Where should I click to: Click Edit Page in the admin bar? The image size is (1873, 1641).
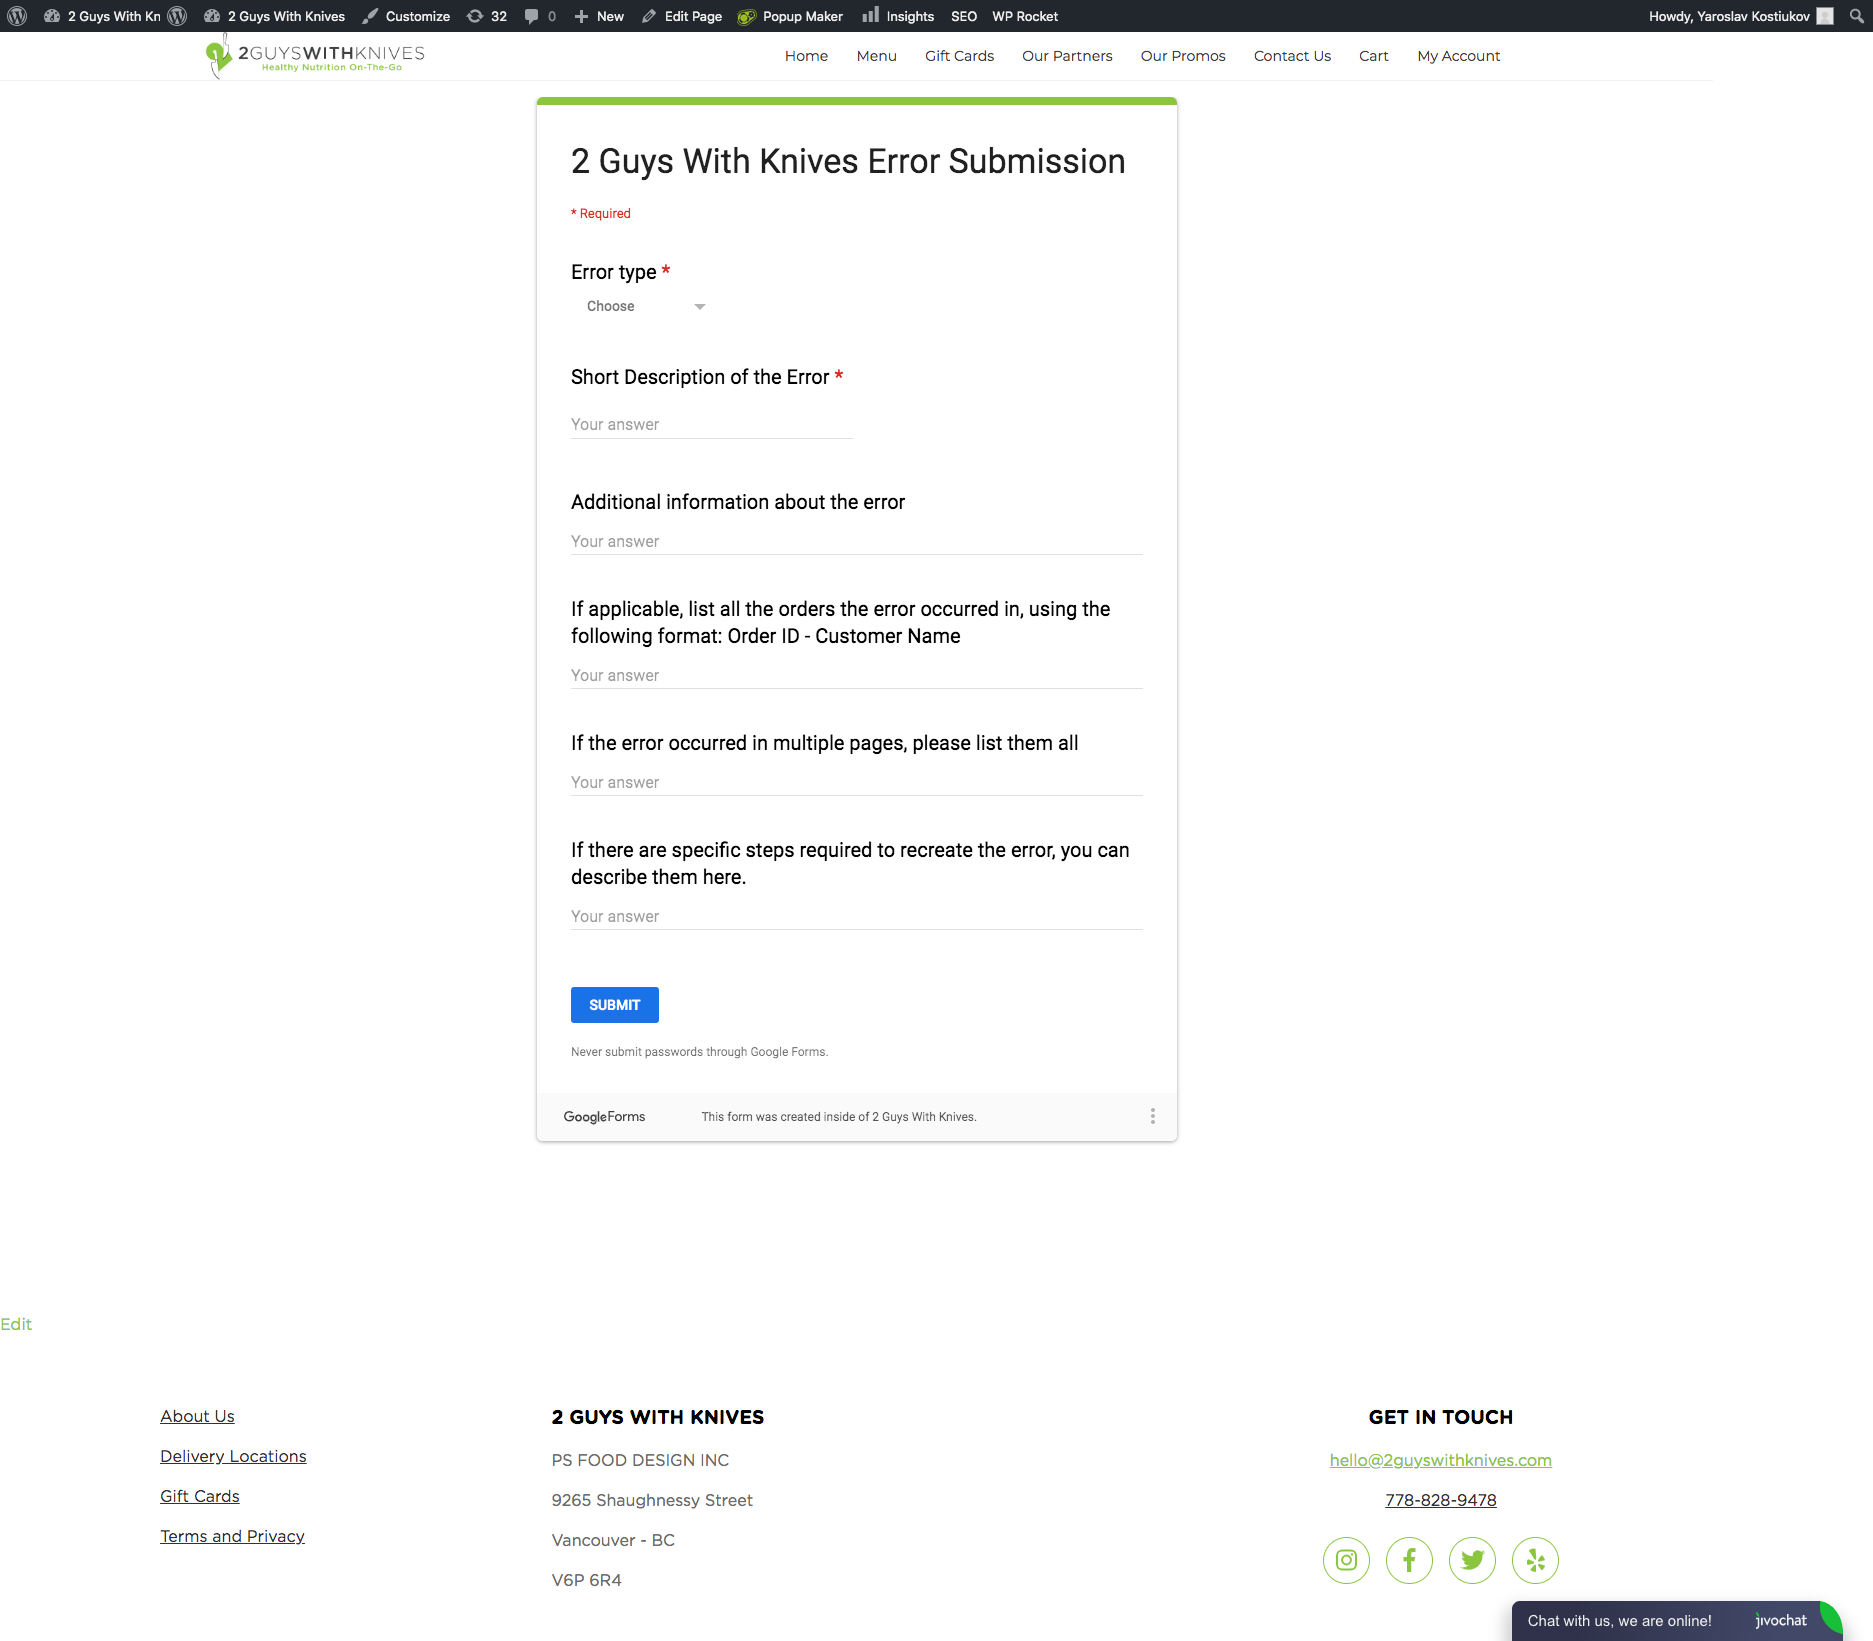(682, 16)
